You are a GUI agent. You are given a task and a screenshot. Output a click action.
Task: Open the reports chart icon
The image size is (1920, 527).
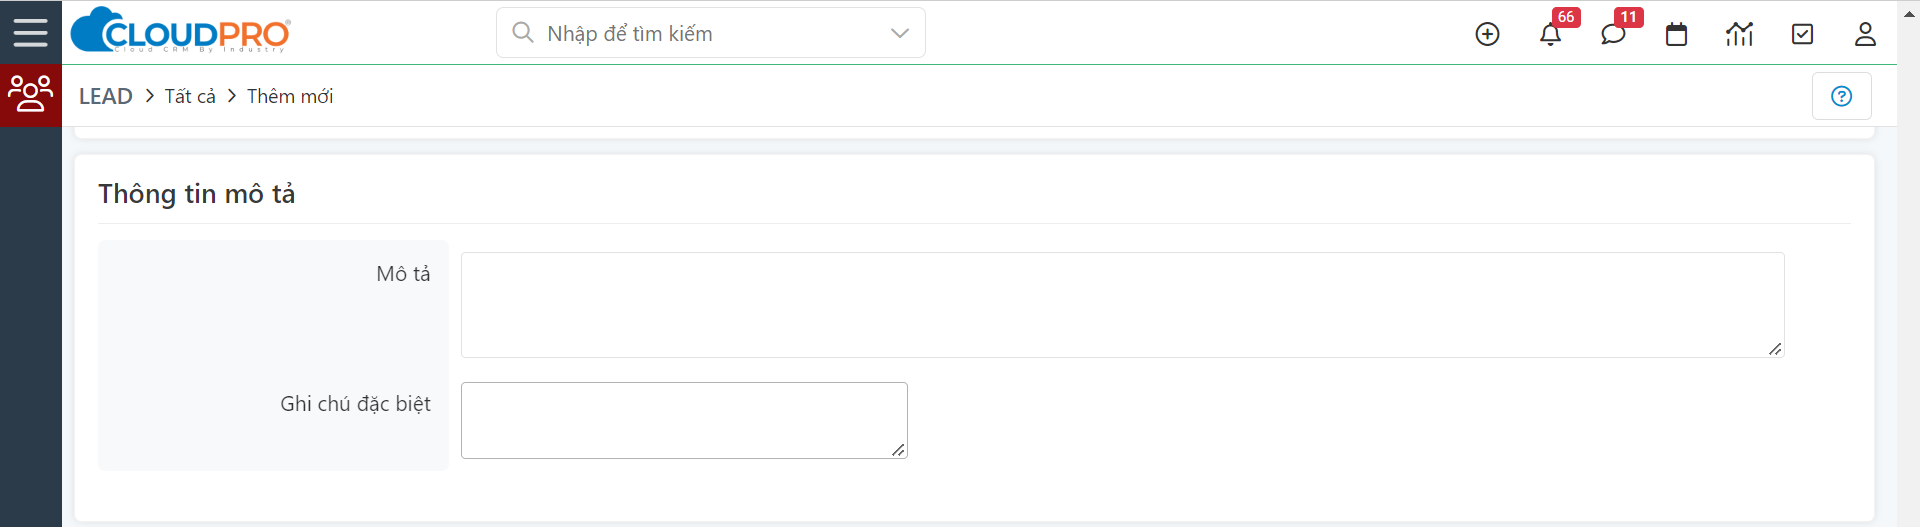pos(1739,34)
